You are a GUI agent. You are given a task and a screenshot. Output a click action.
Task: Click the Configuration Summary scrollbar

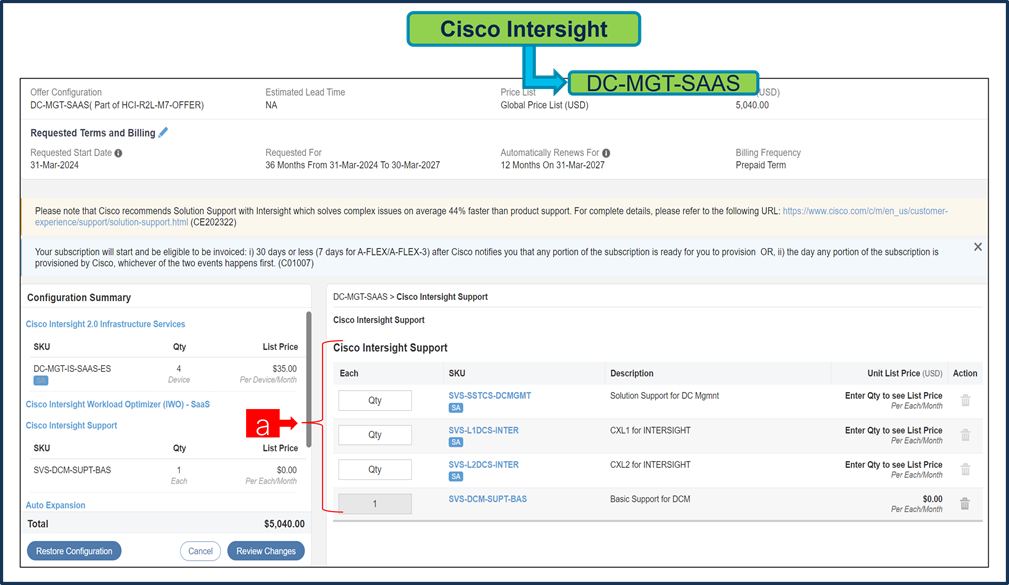pyautogui.click(x=309, y=380)
